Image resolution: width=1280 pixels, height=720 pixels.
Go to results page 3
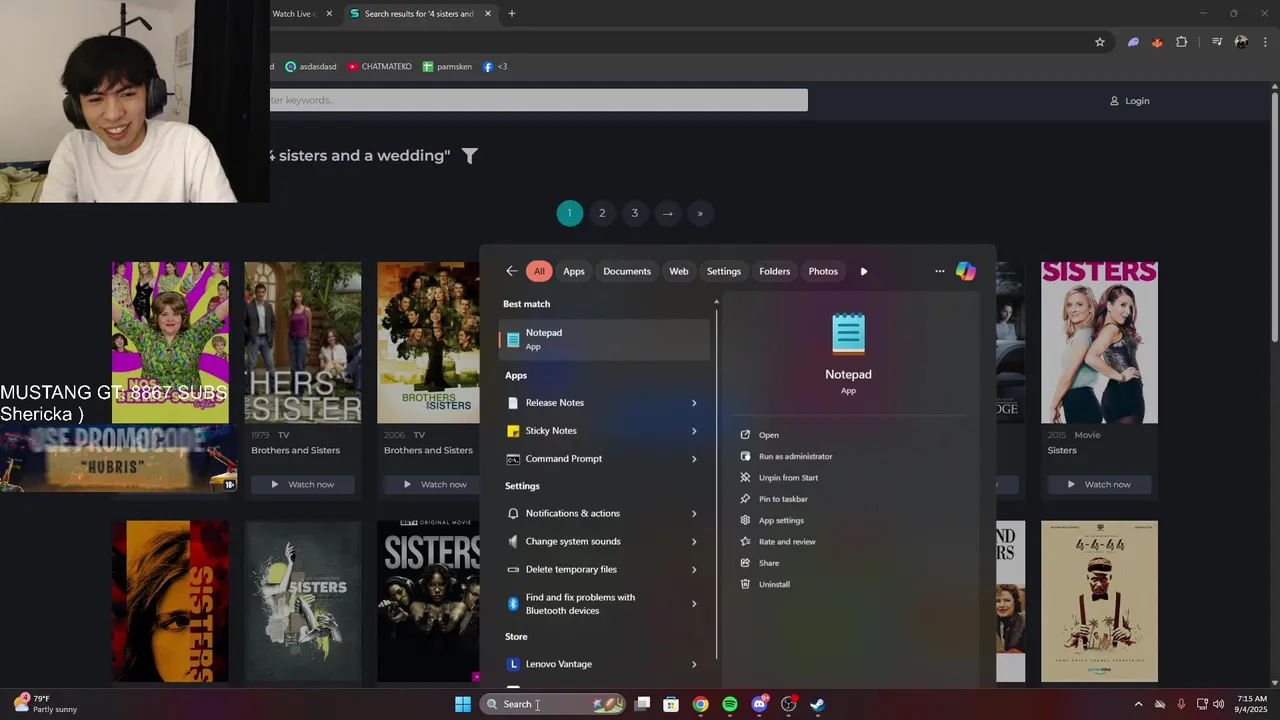[634, 213]
